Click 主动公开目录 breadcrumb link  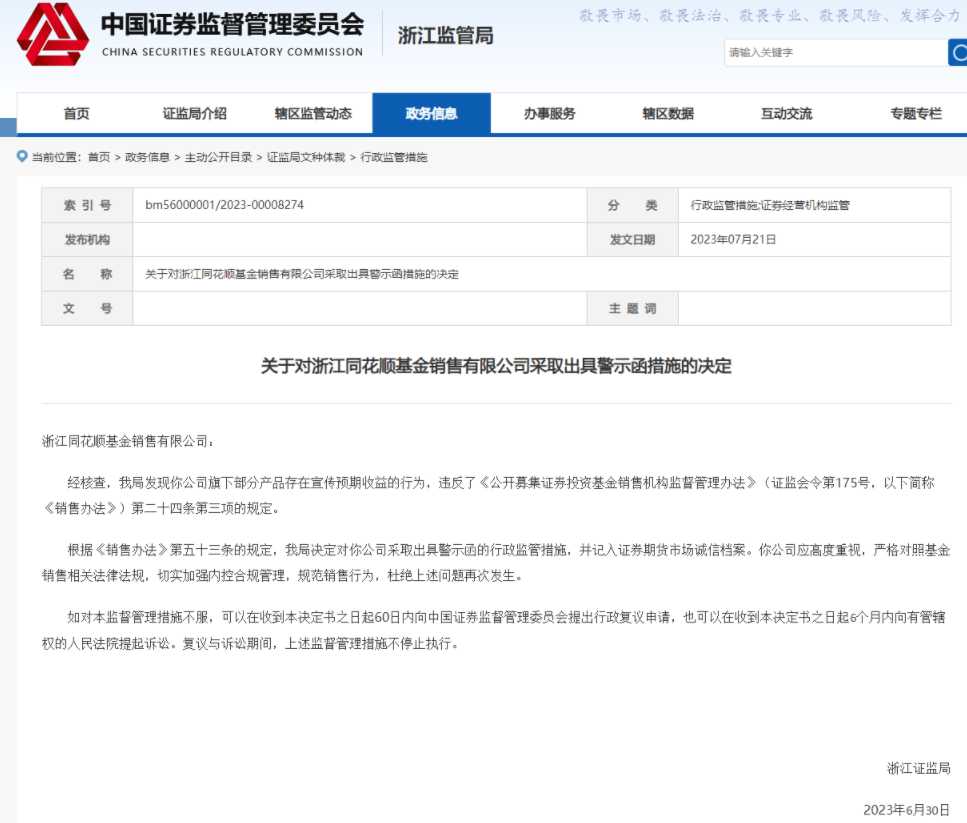218,157
